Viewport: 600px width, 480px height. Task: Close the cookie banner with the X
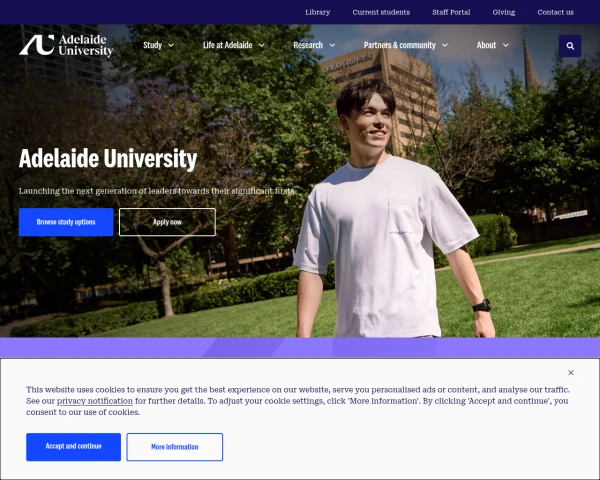571,372
